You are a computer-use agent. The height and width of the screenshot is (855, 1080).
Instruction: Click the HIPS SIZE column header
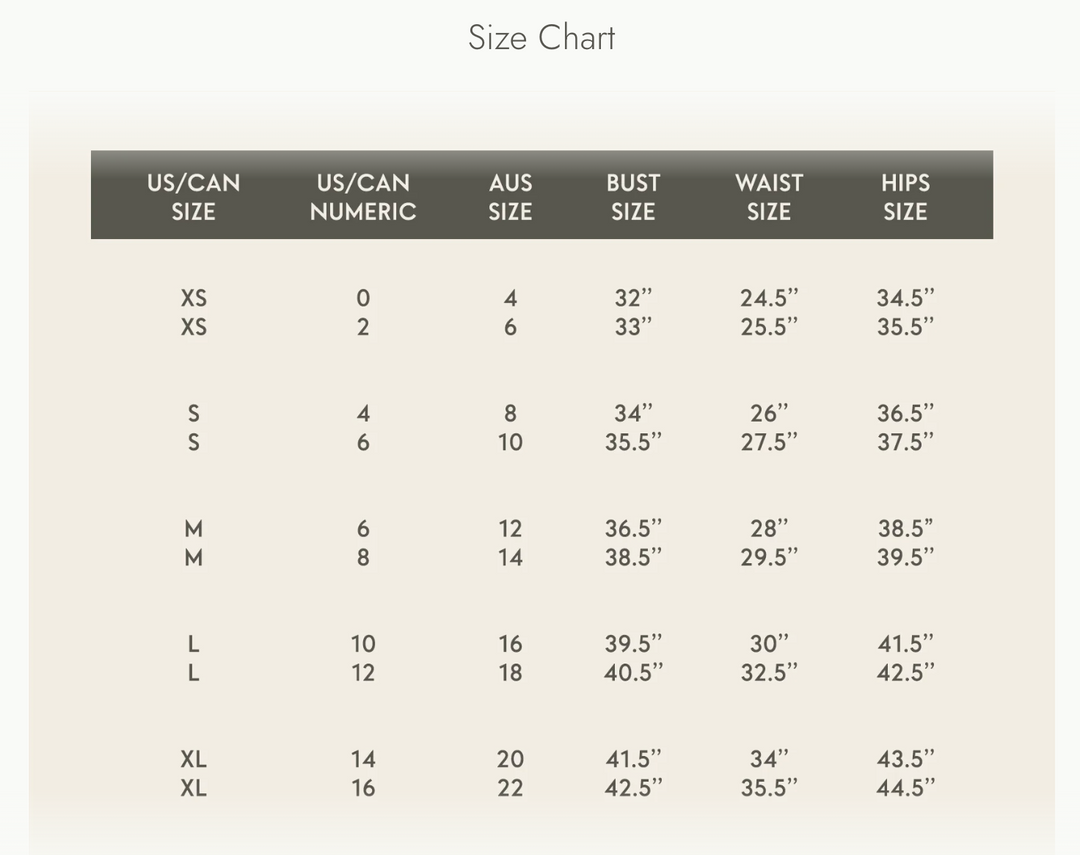[905, 197]
